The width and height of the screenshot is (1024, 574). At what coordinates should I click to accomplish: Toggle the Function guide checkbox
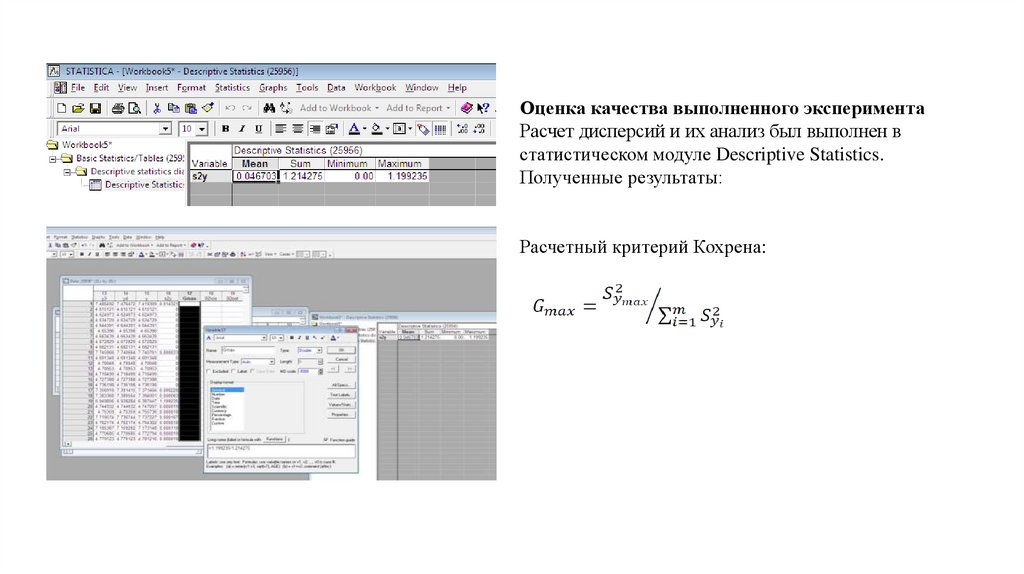326,438
